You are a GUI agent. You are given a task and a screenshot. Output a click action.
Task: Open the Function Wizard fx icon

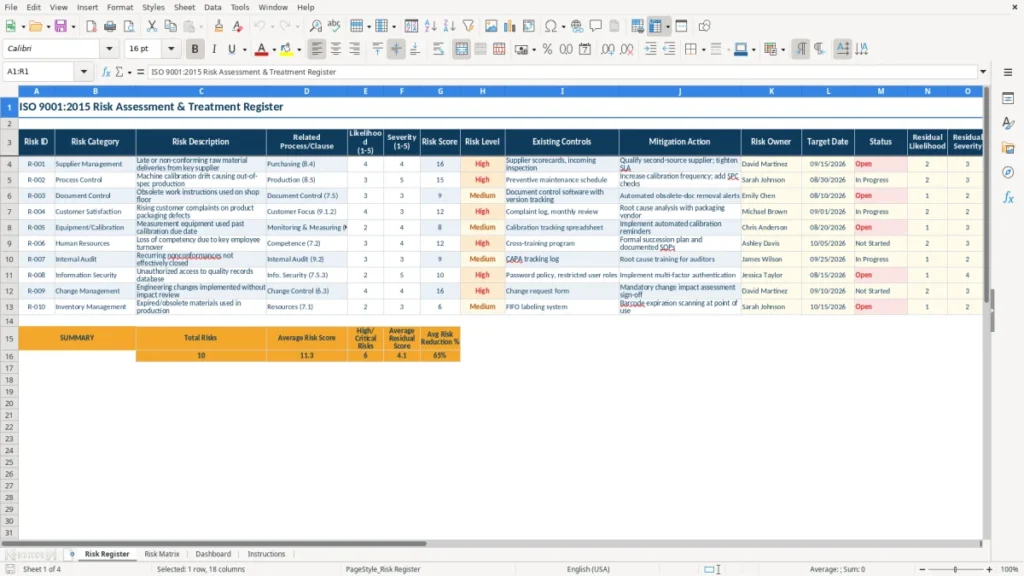click(x=106, y=72)
